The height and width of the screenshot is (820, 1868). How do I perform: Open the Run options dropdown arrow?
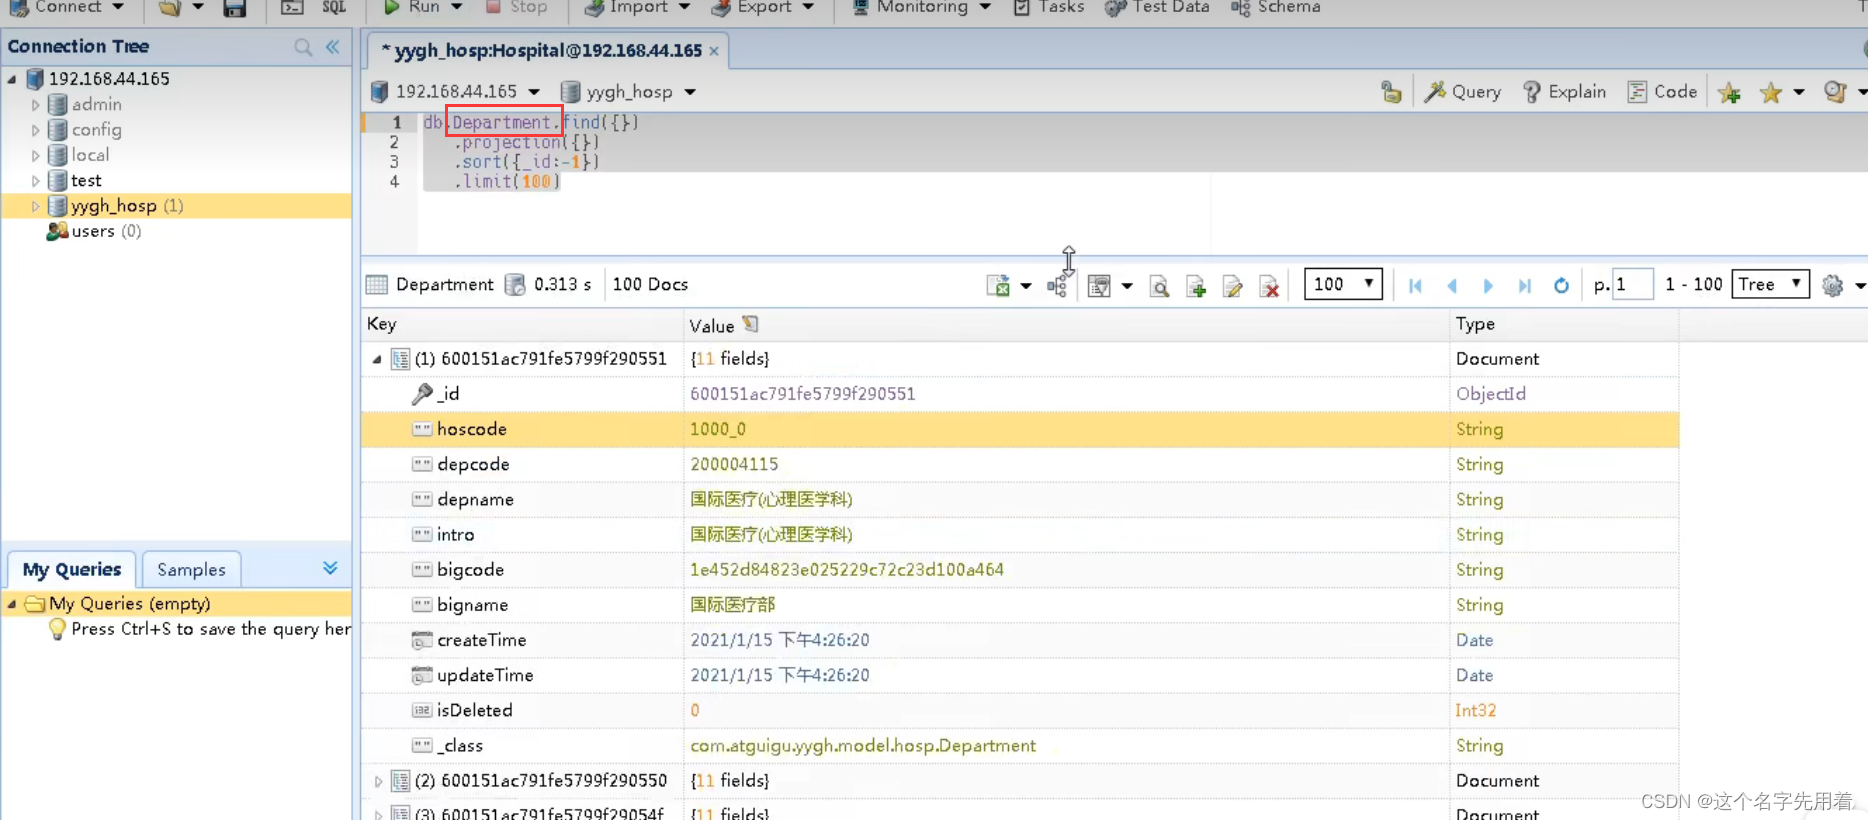[457, 7]
